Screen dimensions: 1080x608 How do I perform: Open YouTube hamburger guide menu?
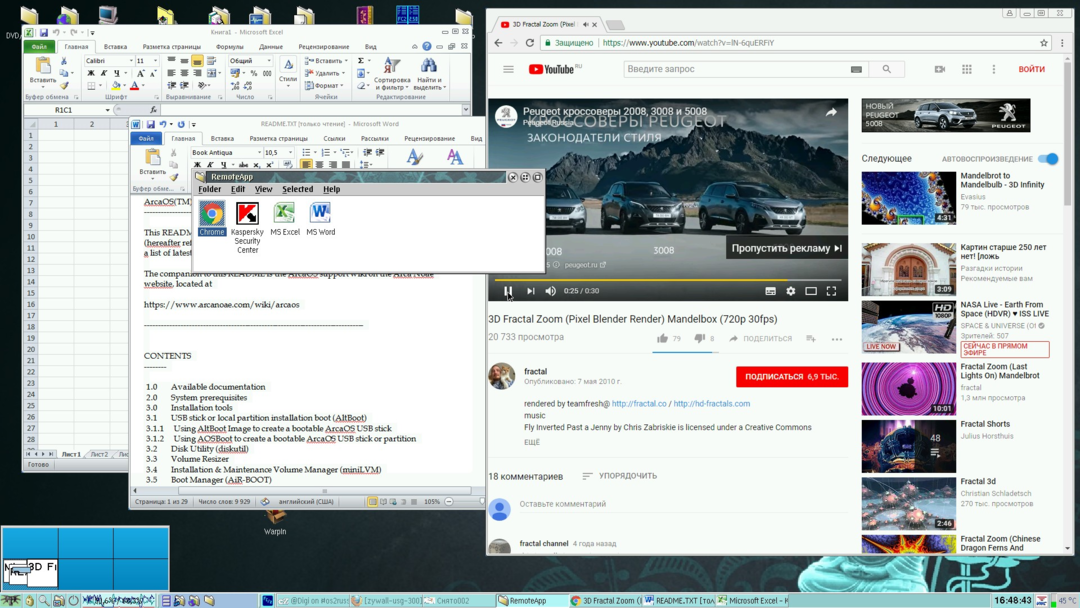pos(508,69)
